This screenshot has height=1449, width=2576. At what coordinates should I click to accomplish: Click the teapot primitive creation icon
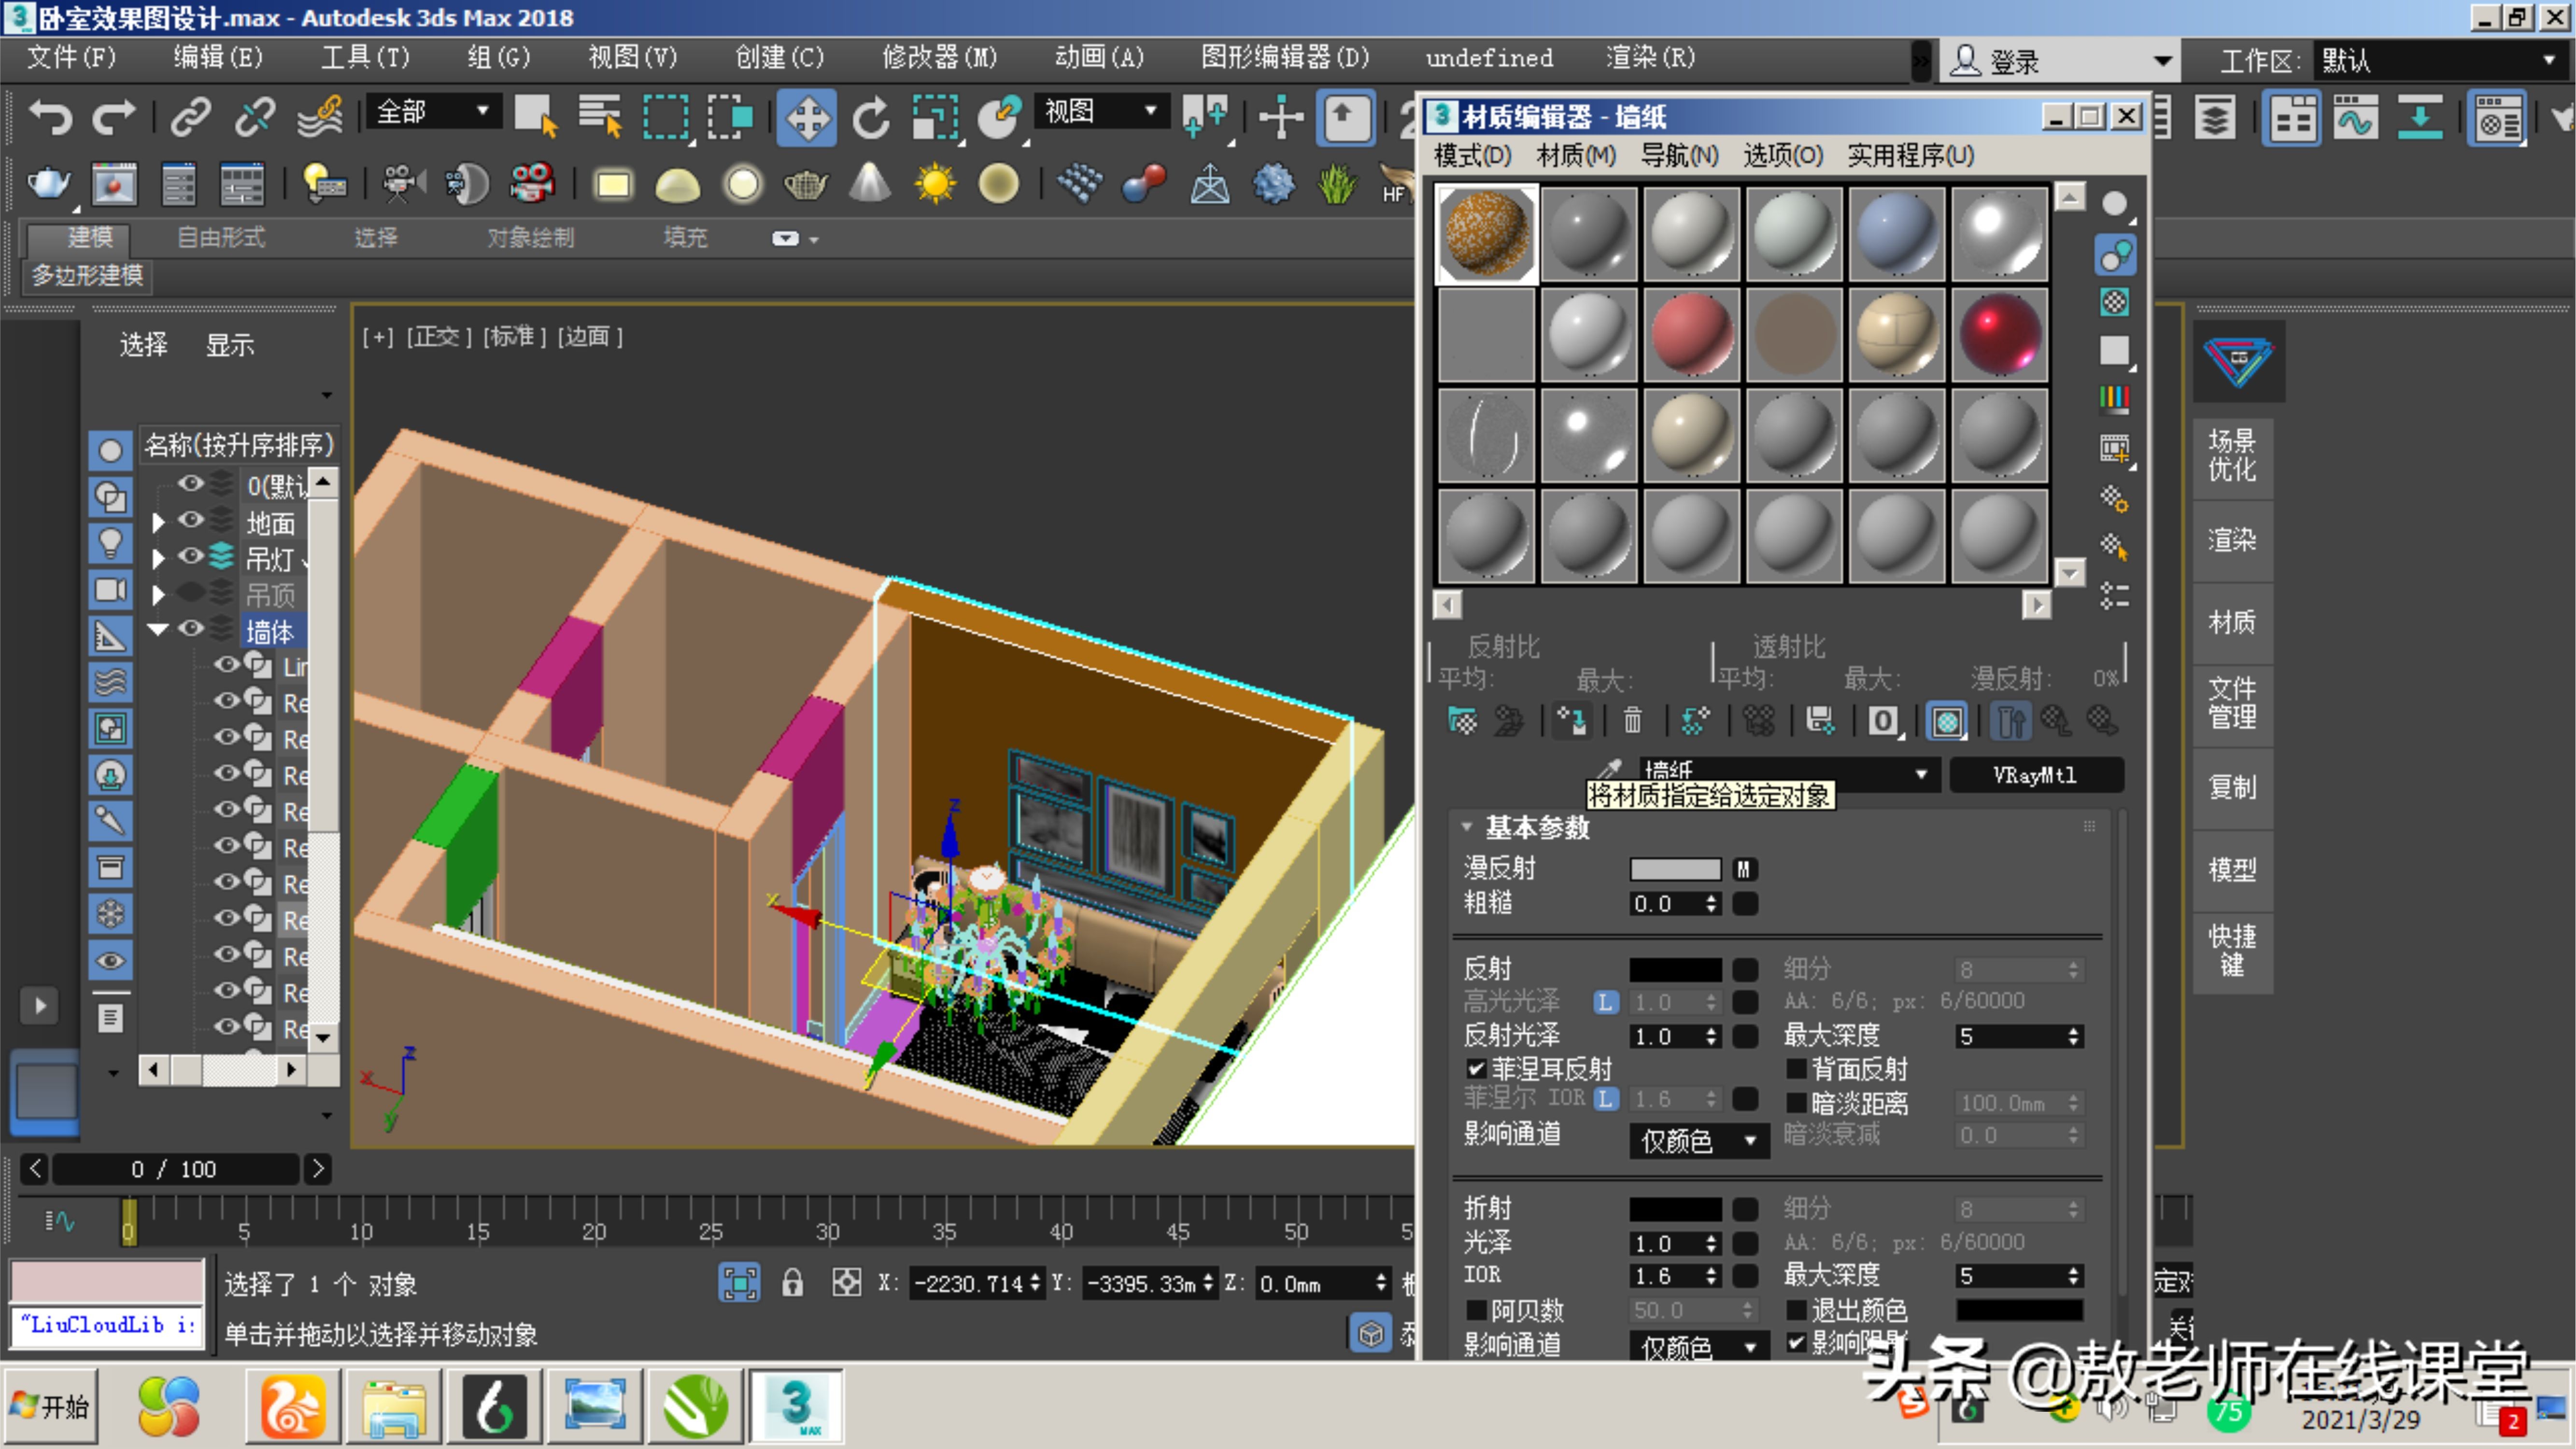pos(806,184)
